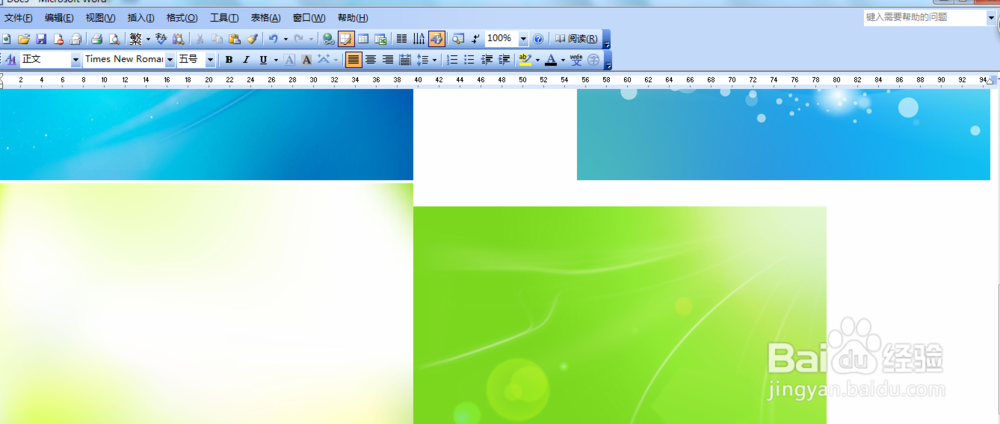1000x424 pixels.
Task: Cut selection with scissors icon
Action: coord(200,40)
